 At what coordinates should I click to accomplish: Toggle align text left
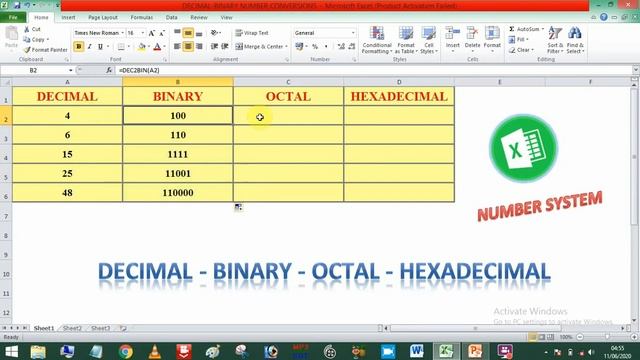click(x=177, y=47)
